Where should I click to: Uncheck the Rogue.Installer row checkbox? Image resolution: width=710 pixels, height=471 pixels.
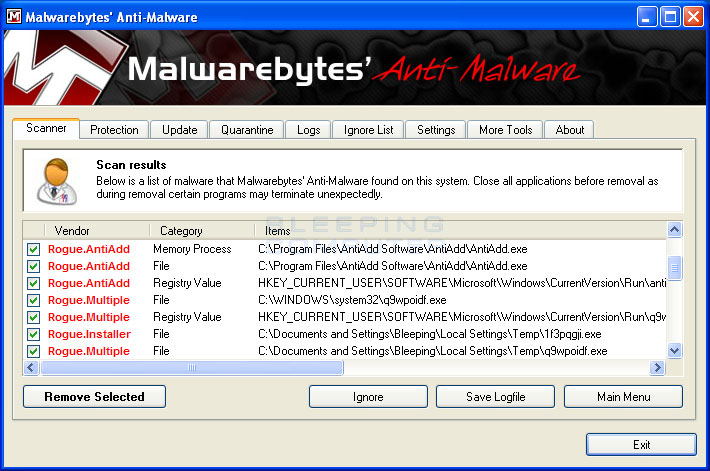pyautogui.click(x=33, y=334)
